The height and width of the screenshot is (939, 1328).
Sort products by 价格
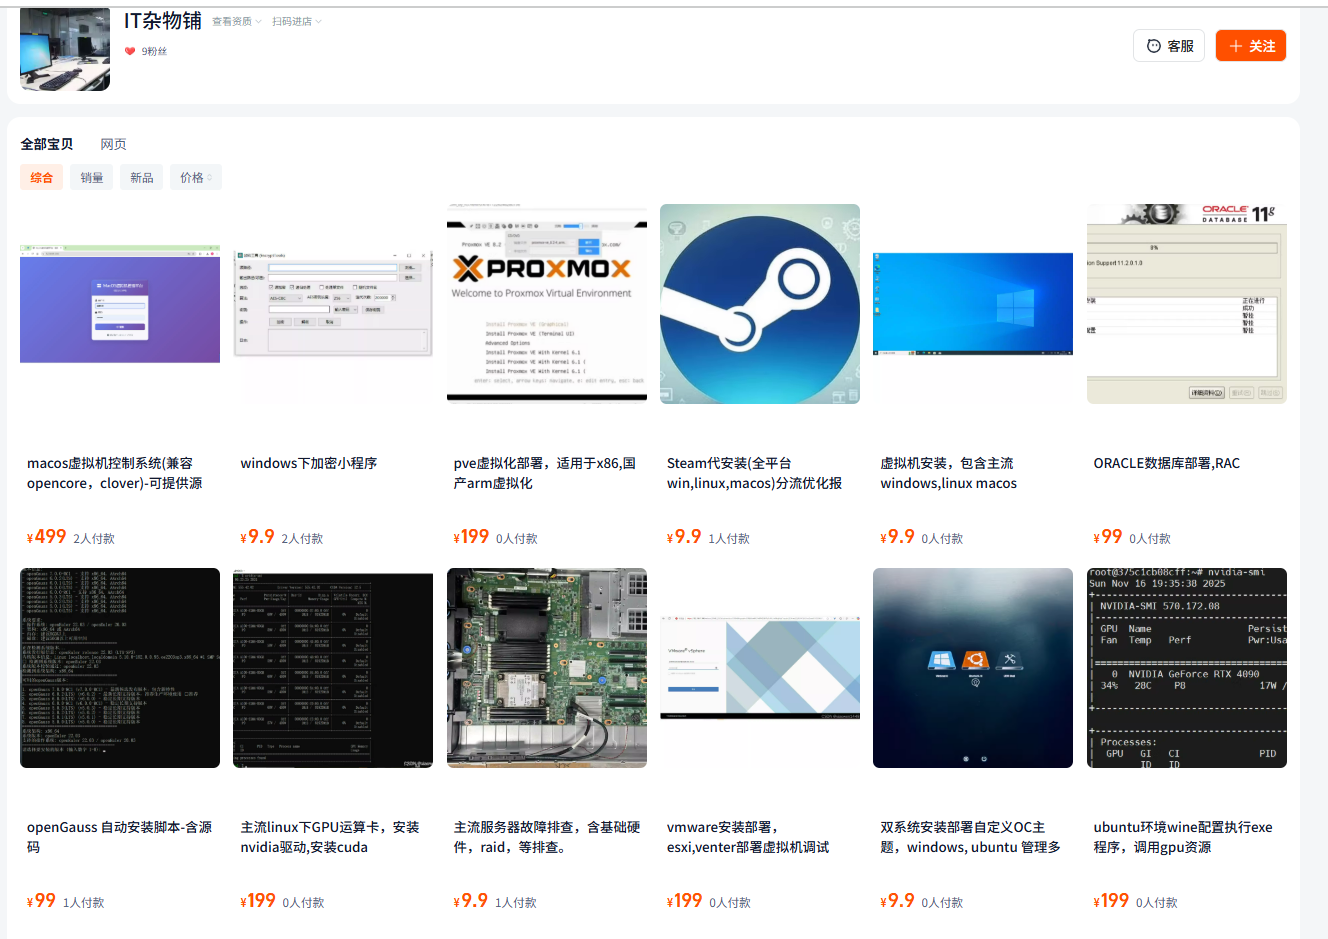195,177
